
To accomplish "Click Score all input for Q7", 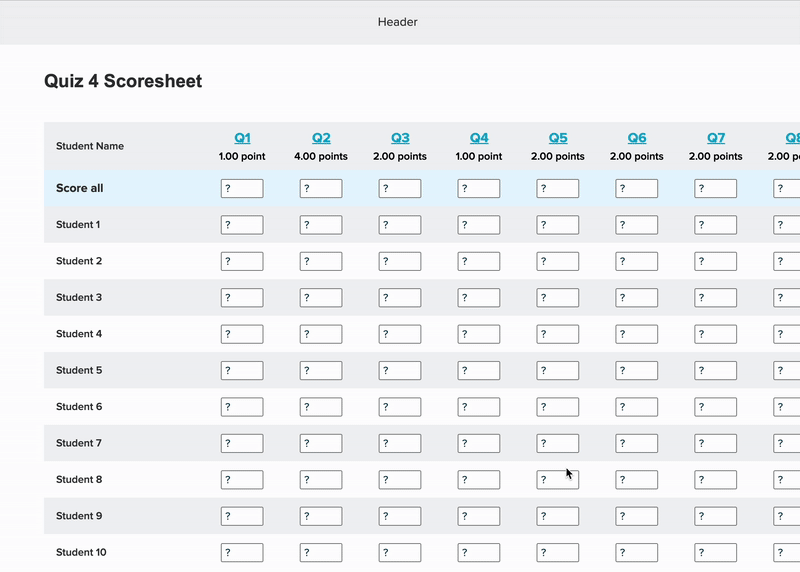I will click(716, 188).
